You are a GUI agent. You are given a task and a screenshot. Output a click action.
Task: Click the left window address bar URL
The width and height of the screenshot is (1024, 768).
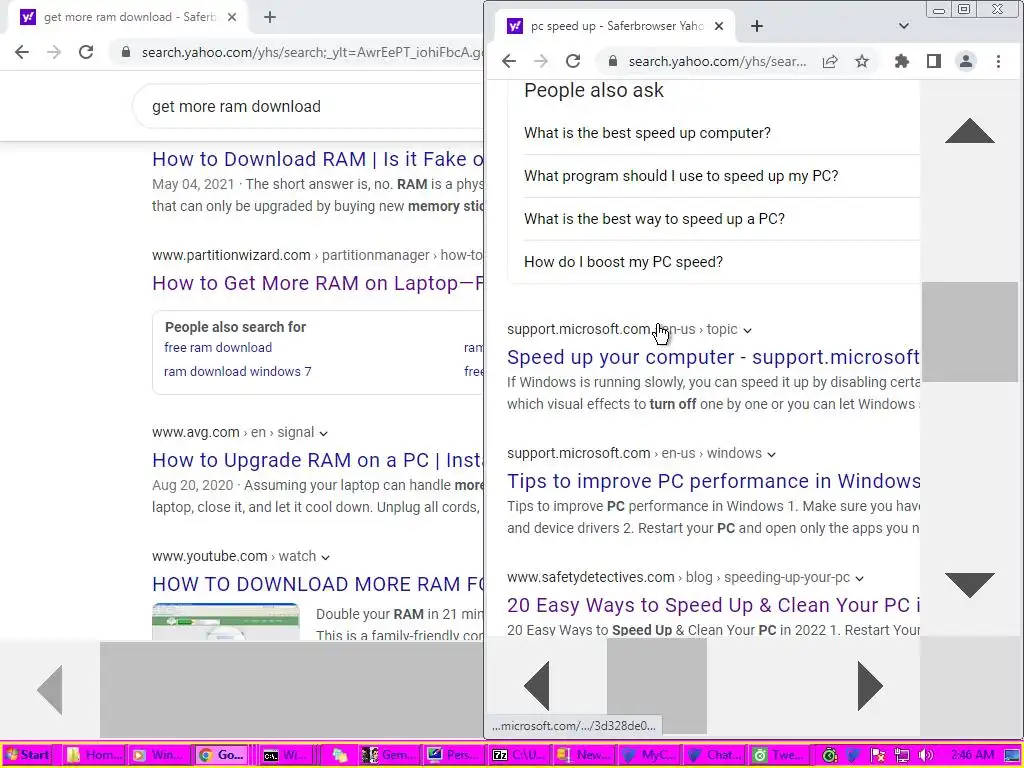click(x=312, y=52)
